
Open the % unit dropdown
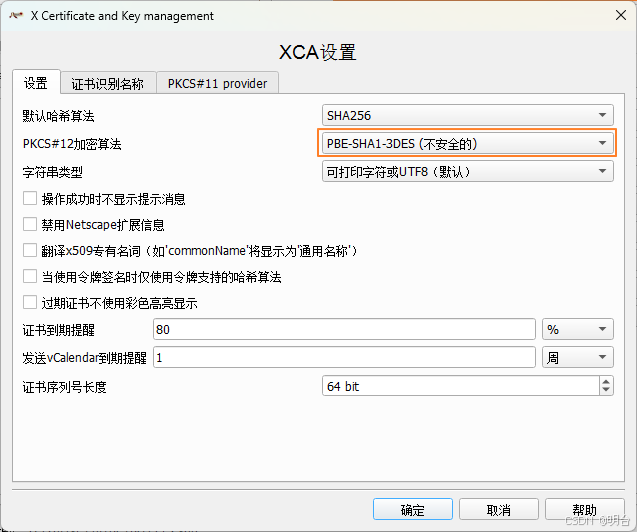coord(578,329)
